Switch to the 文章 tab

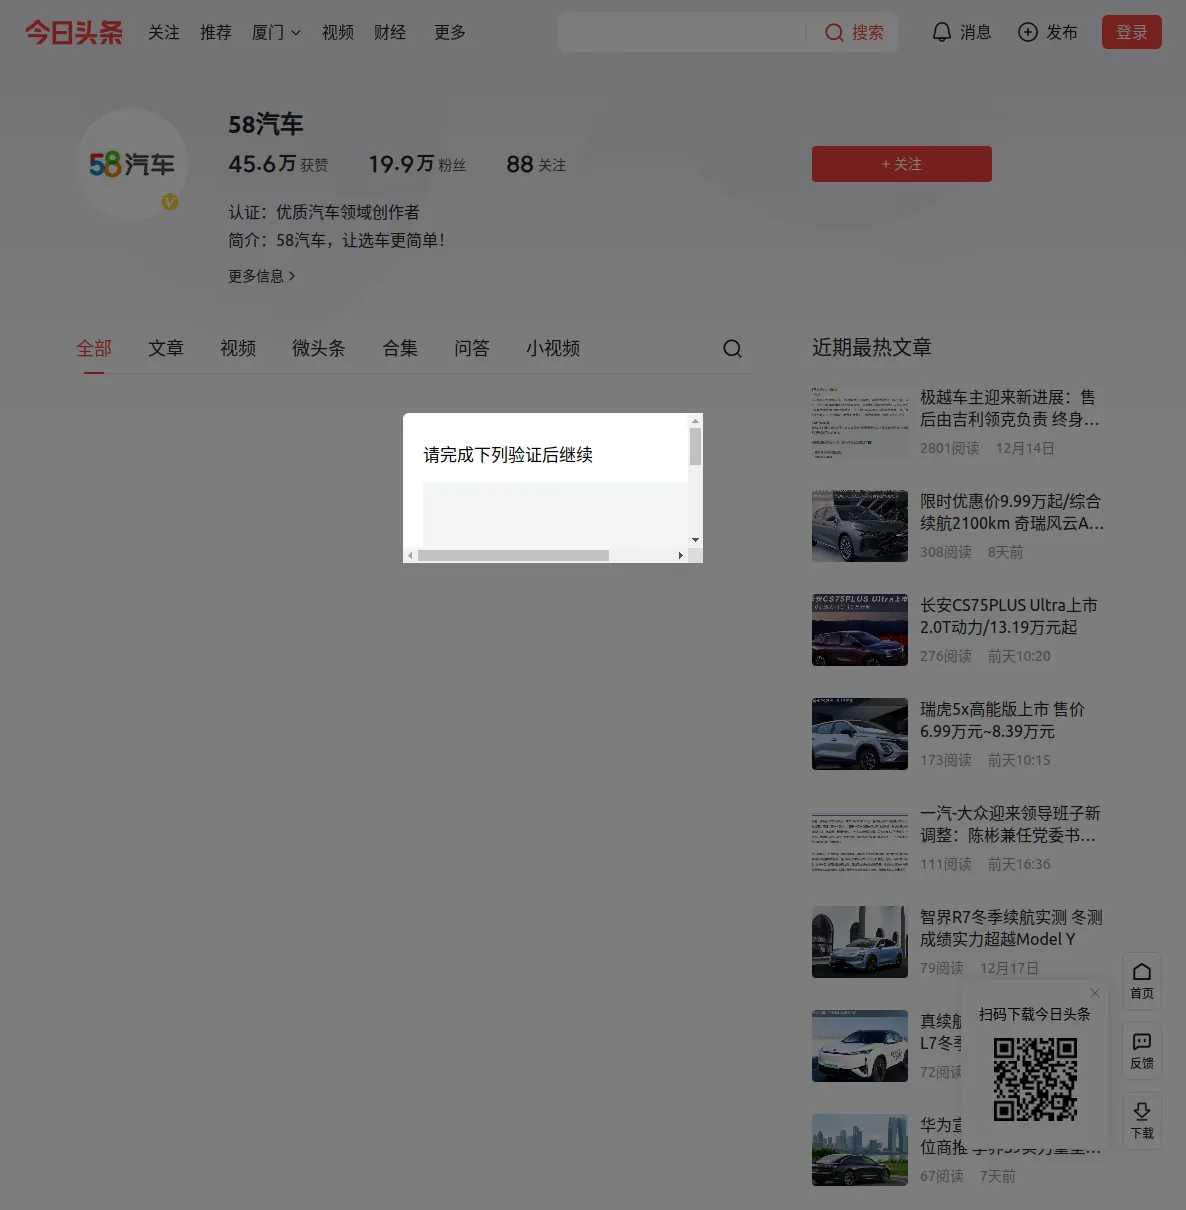(x=166, y=348)
